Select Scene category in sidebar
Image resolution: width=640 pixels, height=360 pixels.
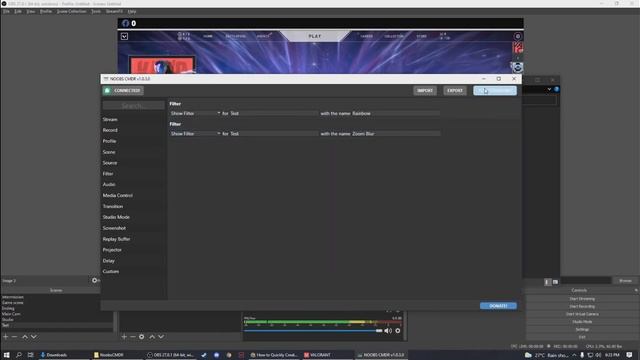pos(109,152)
